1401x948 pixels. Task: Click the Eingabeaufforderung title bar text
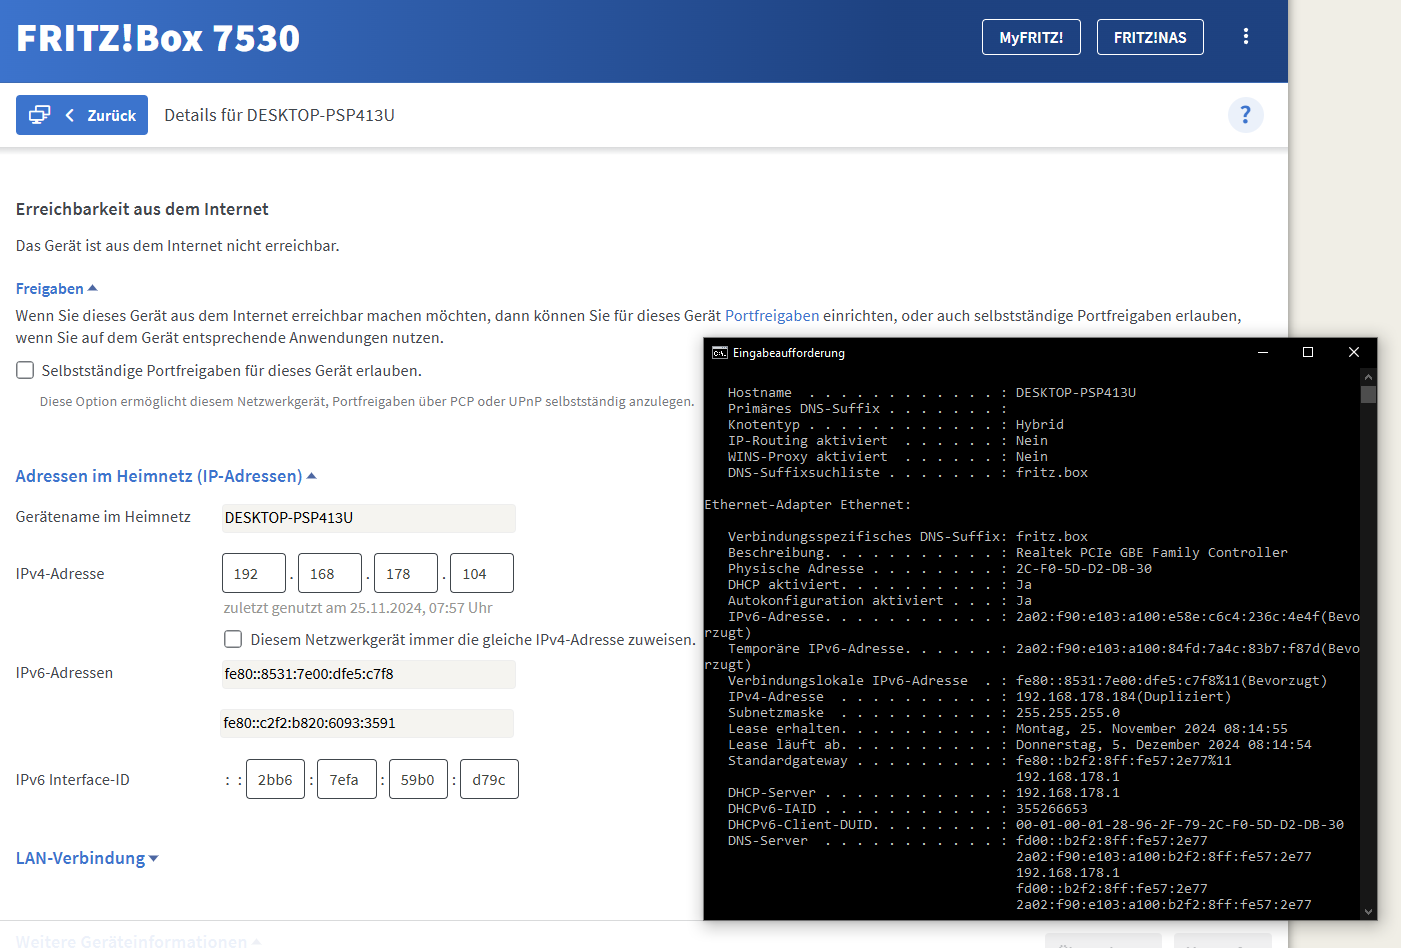(789, 353)
